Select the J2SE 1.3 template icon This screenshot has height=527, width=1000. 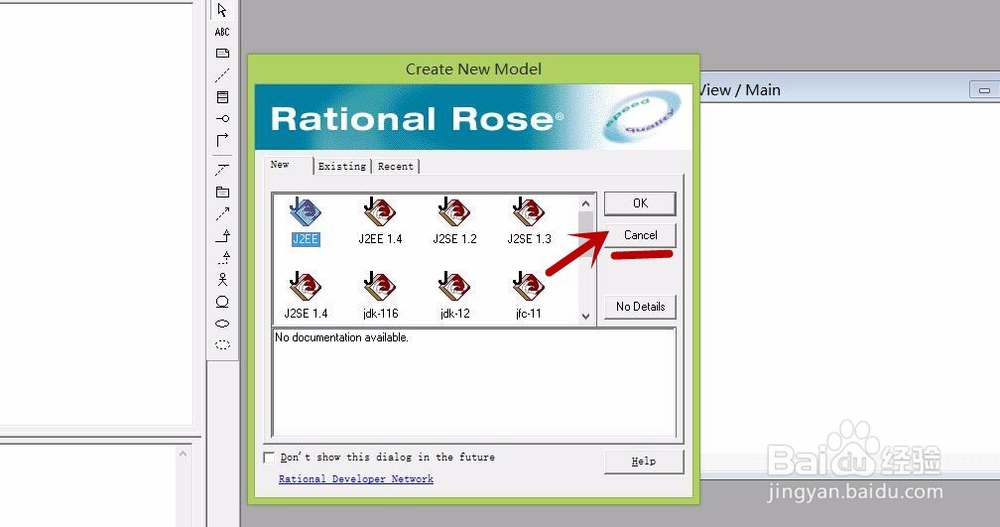point(529,221)
